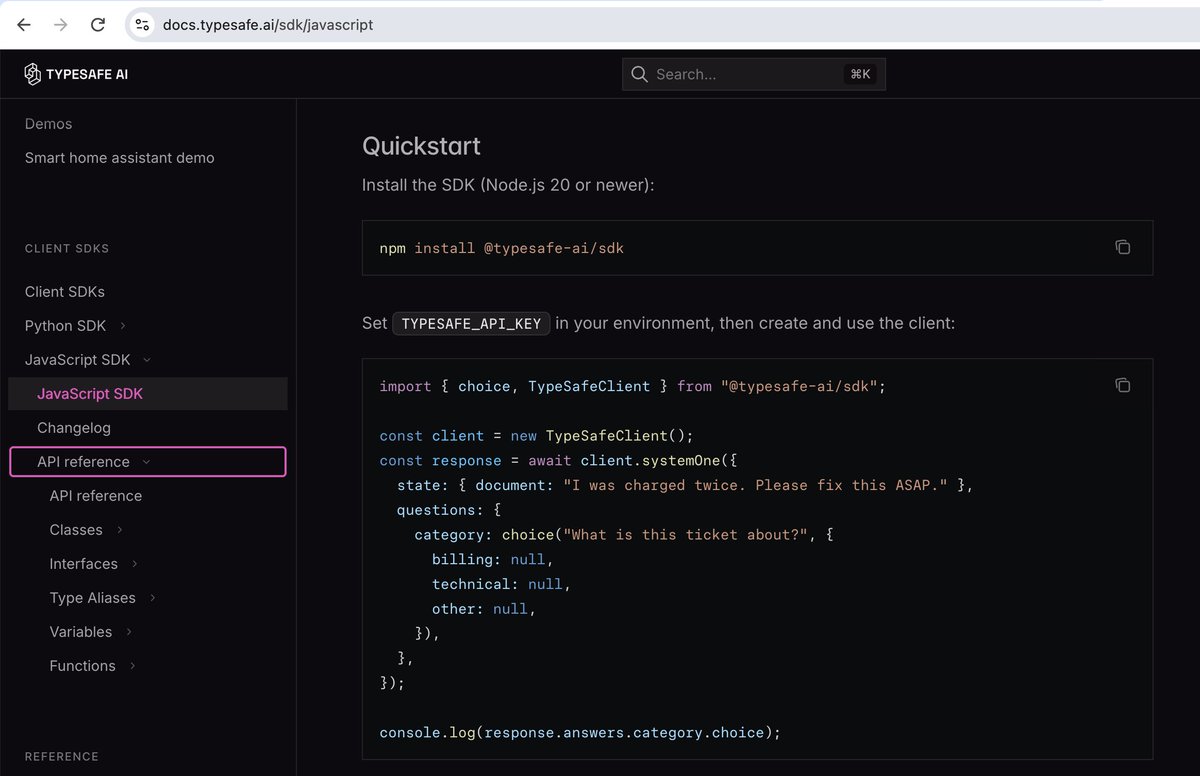
Task: Focus the Search... input field
Action: click(x=754, y=74)
